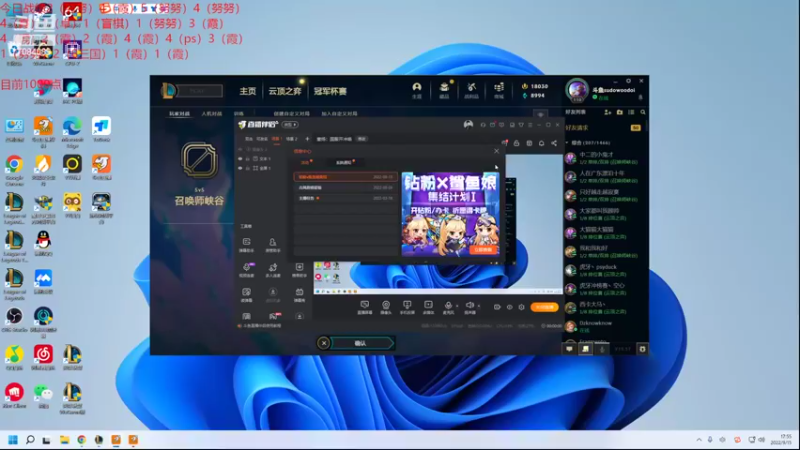Open the Riot Client desktop shortcut
The image size is (800, 450).
coord(14,396)
